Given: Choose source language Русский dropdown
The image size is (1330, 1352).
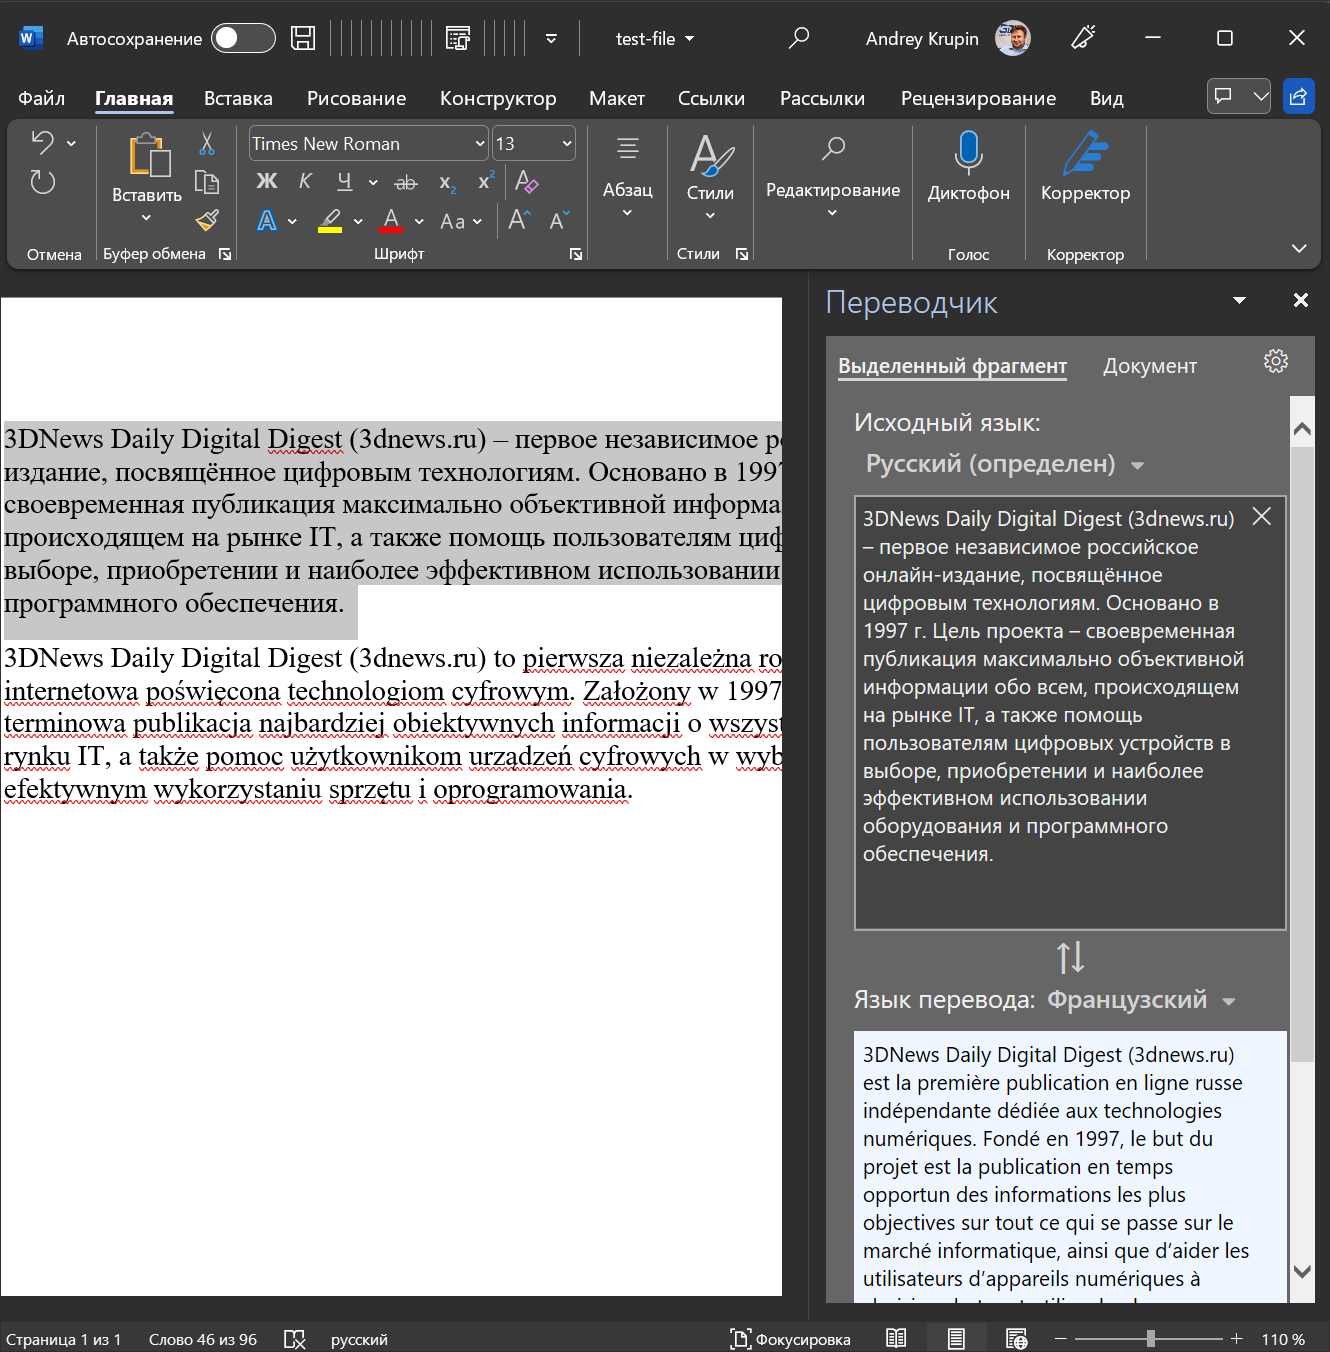Looking at the screenshot, I should (1005, 464).
